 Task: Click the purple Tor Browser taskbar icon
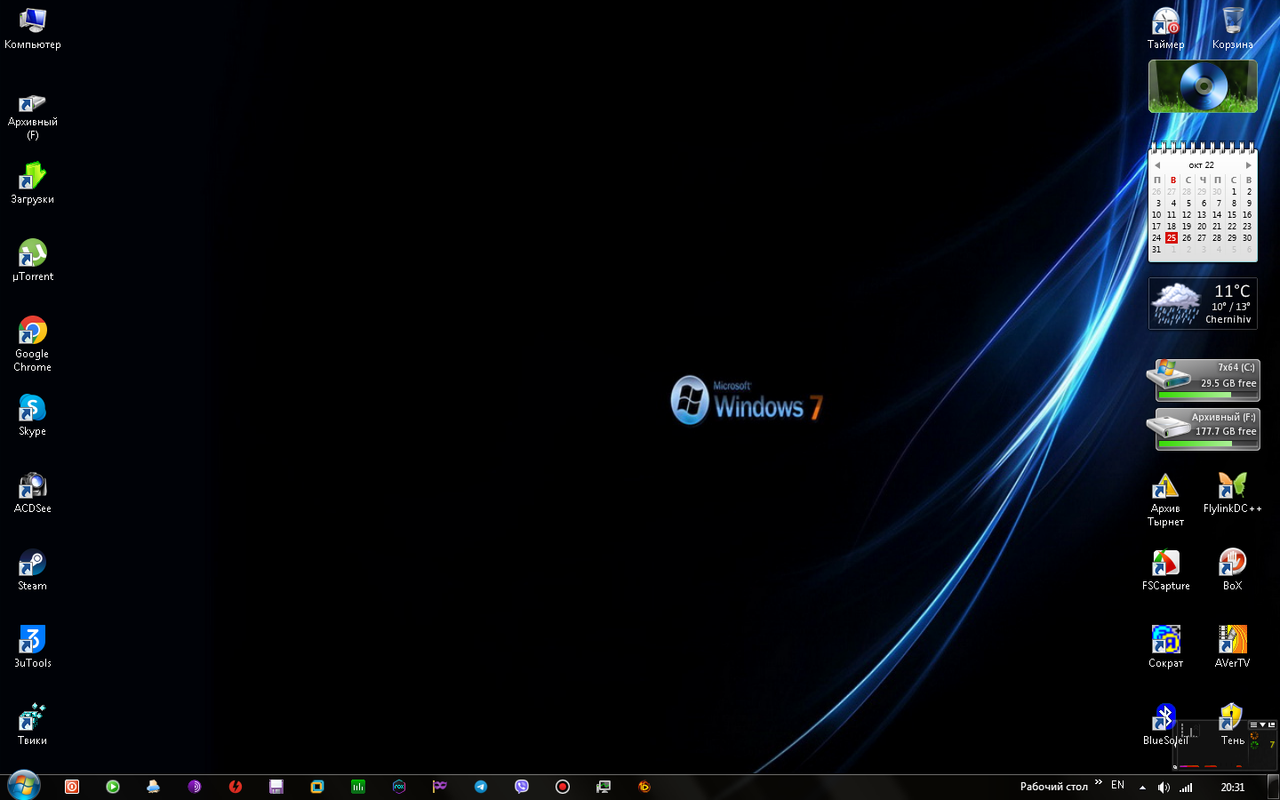coord(194,787)
